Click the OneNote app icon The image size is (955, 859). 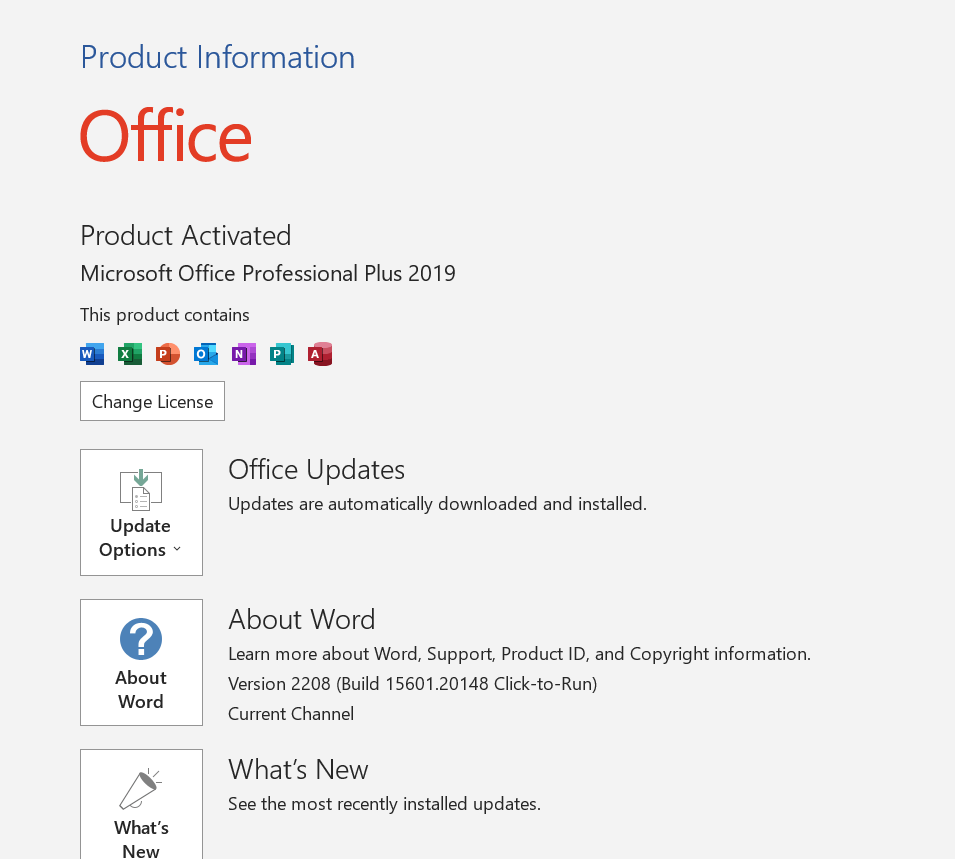(243, 353)
